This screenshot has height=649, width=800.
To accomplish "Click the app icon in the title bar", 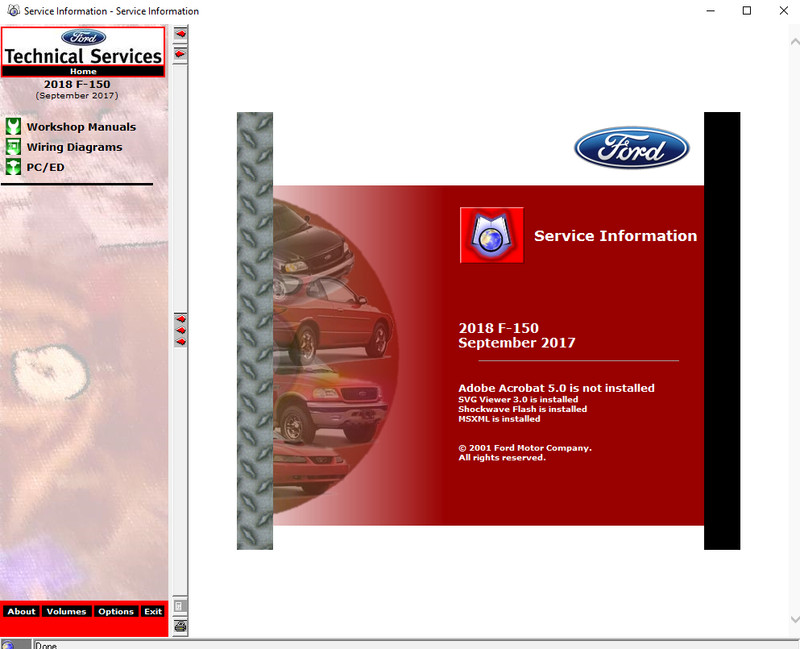I will coord(13,11).
